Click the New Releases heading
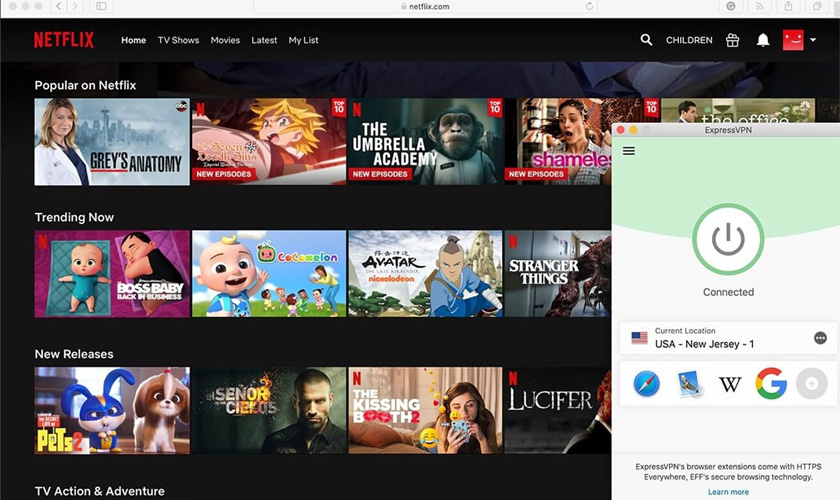840x500 pixels. (x=74, y=354)
